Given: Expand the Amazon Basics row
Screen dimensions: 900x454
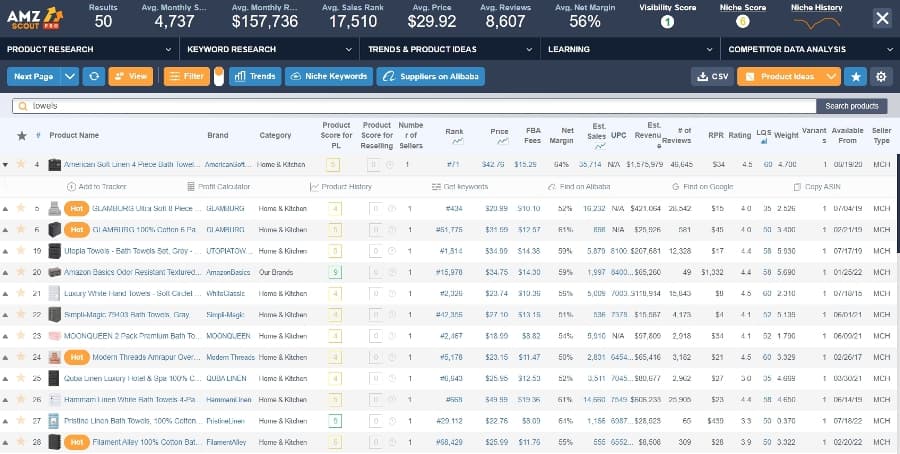Looking at the screenshot, I should pos(5,272).
